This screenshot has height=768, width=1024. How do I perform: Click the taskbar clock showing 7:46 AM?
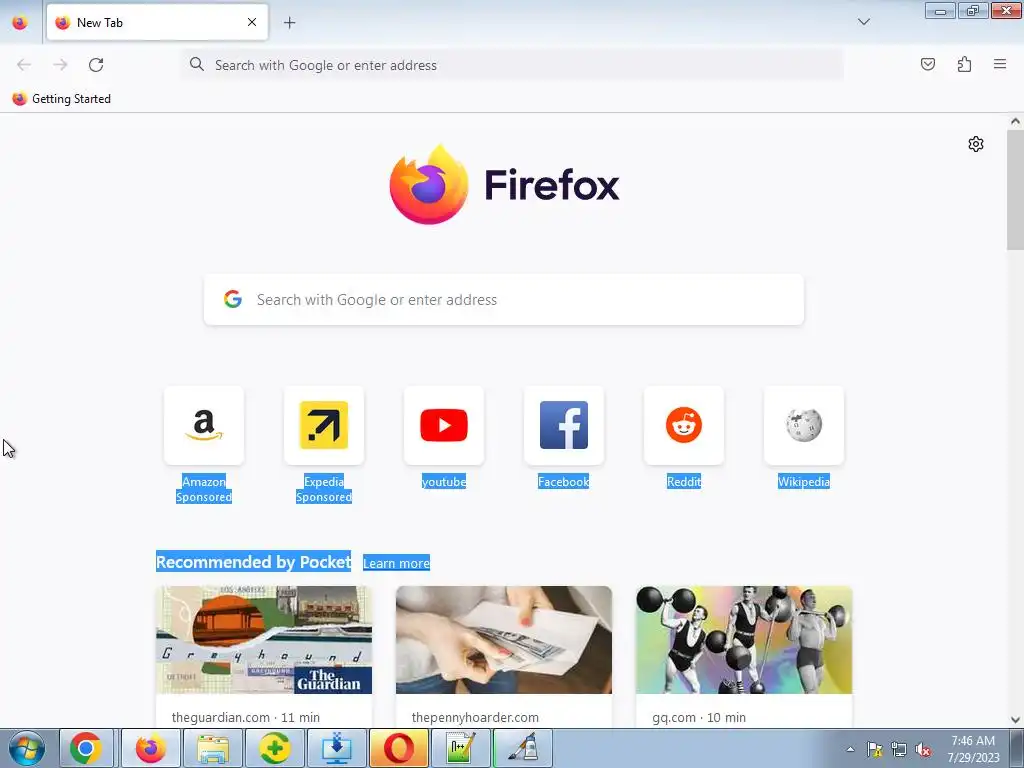pos(973,749)
